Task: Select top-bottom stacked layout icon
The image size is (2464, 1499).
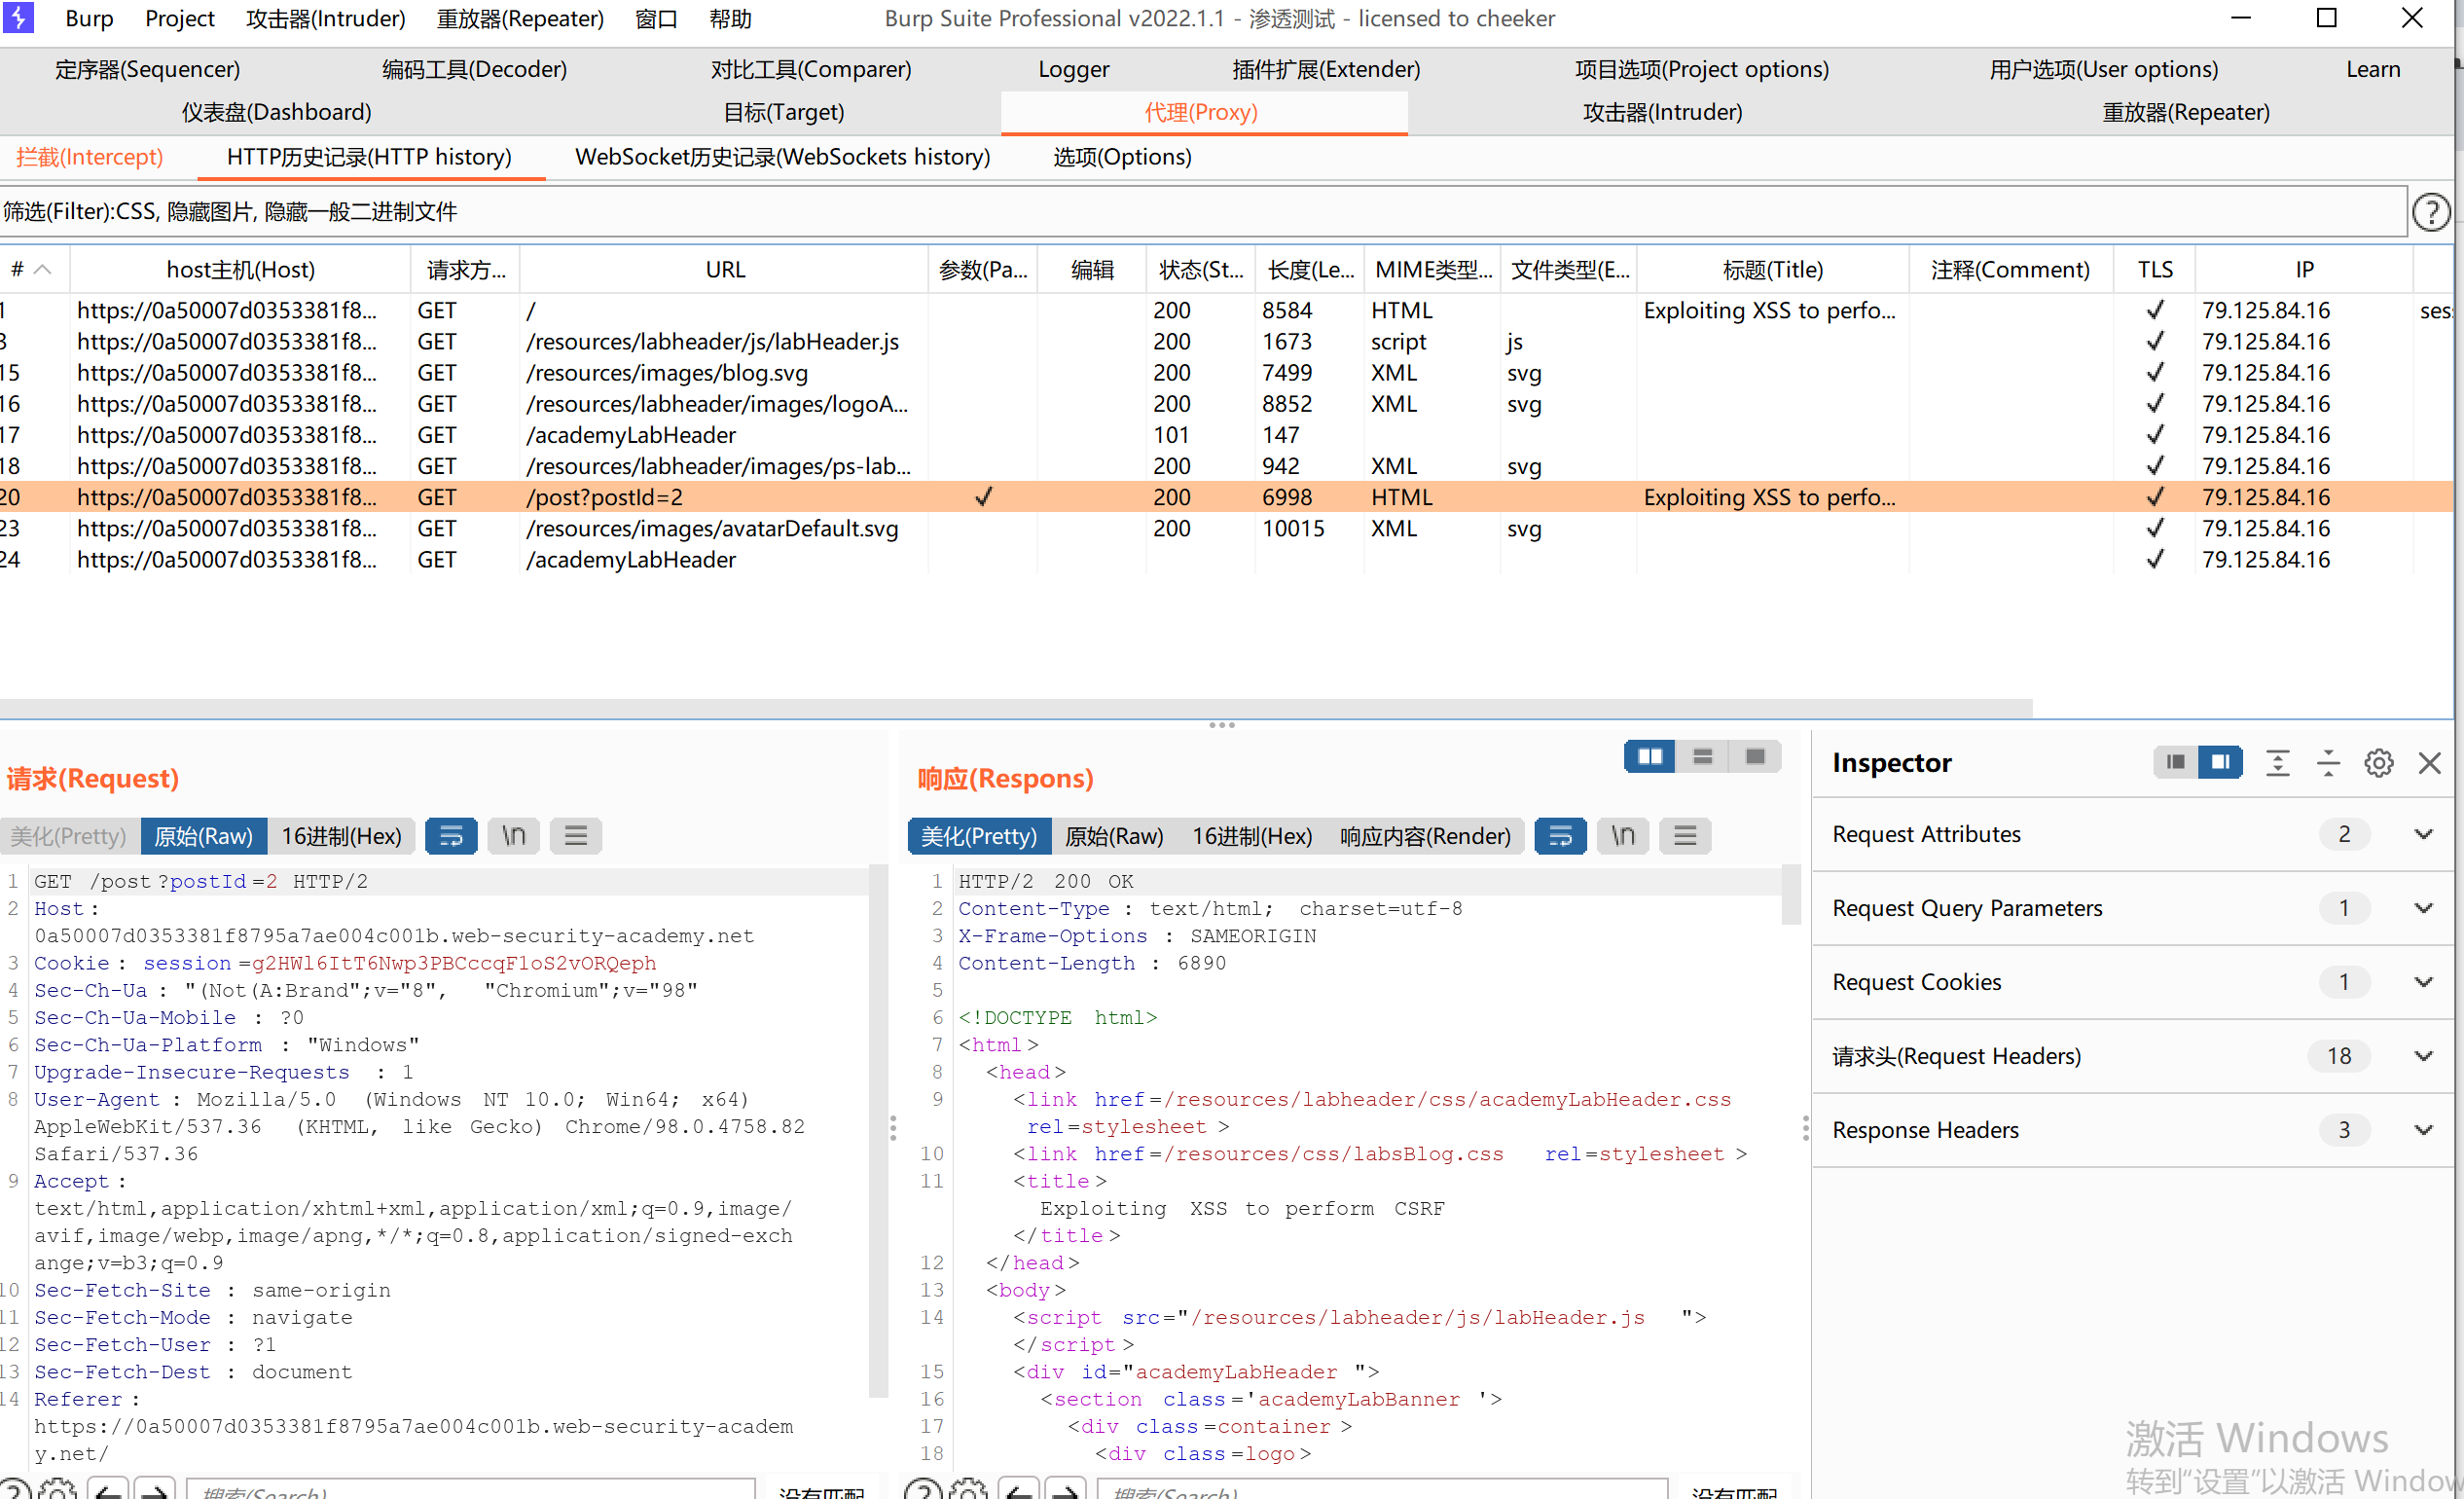Action: pyautogui.click(x=1702, y=757)
